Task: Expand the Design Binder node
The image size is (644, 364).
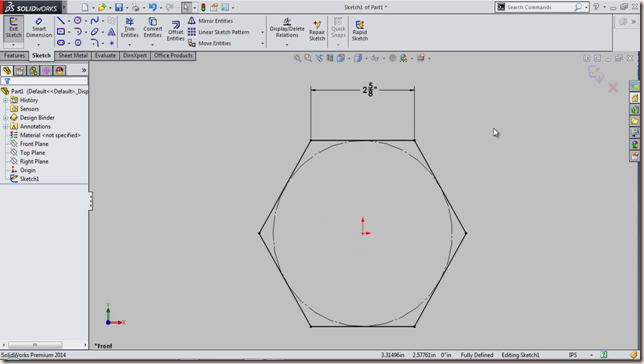Action: pos(5,117)
